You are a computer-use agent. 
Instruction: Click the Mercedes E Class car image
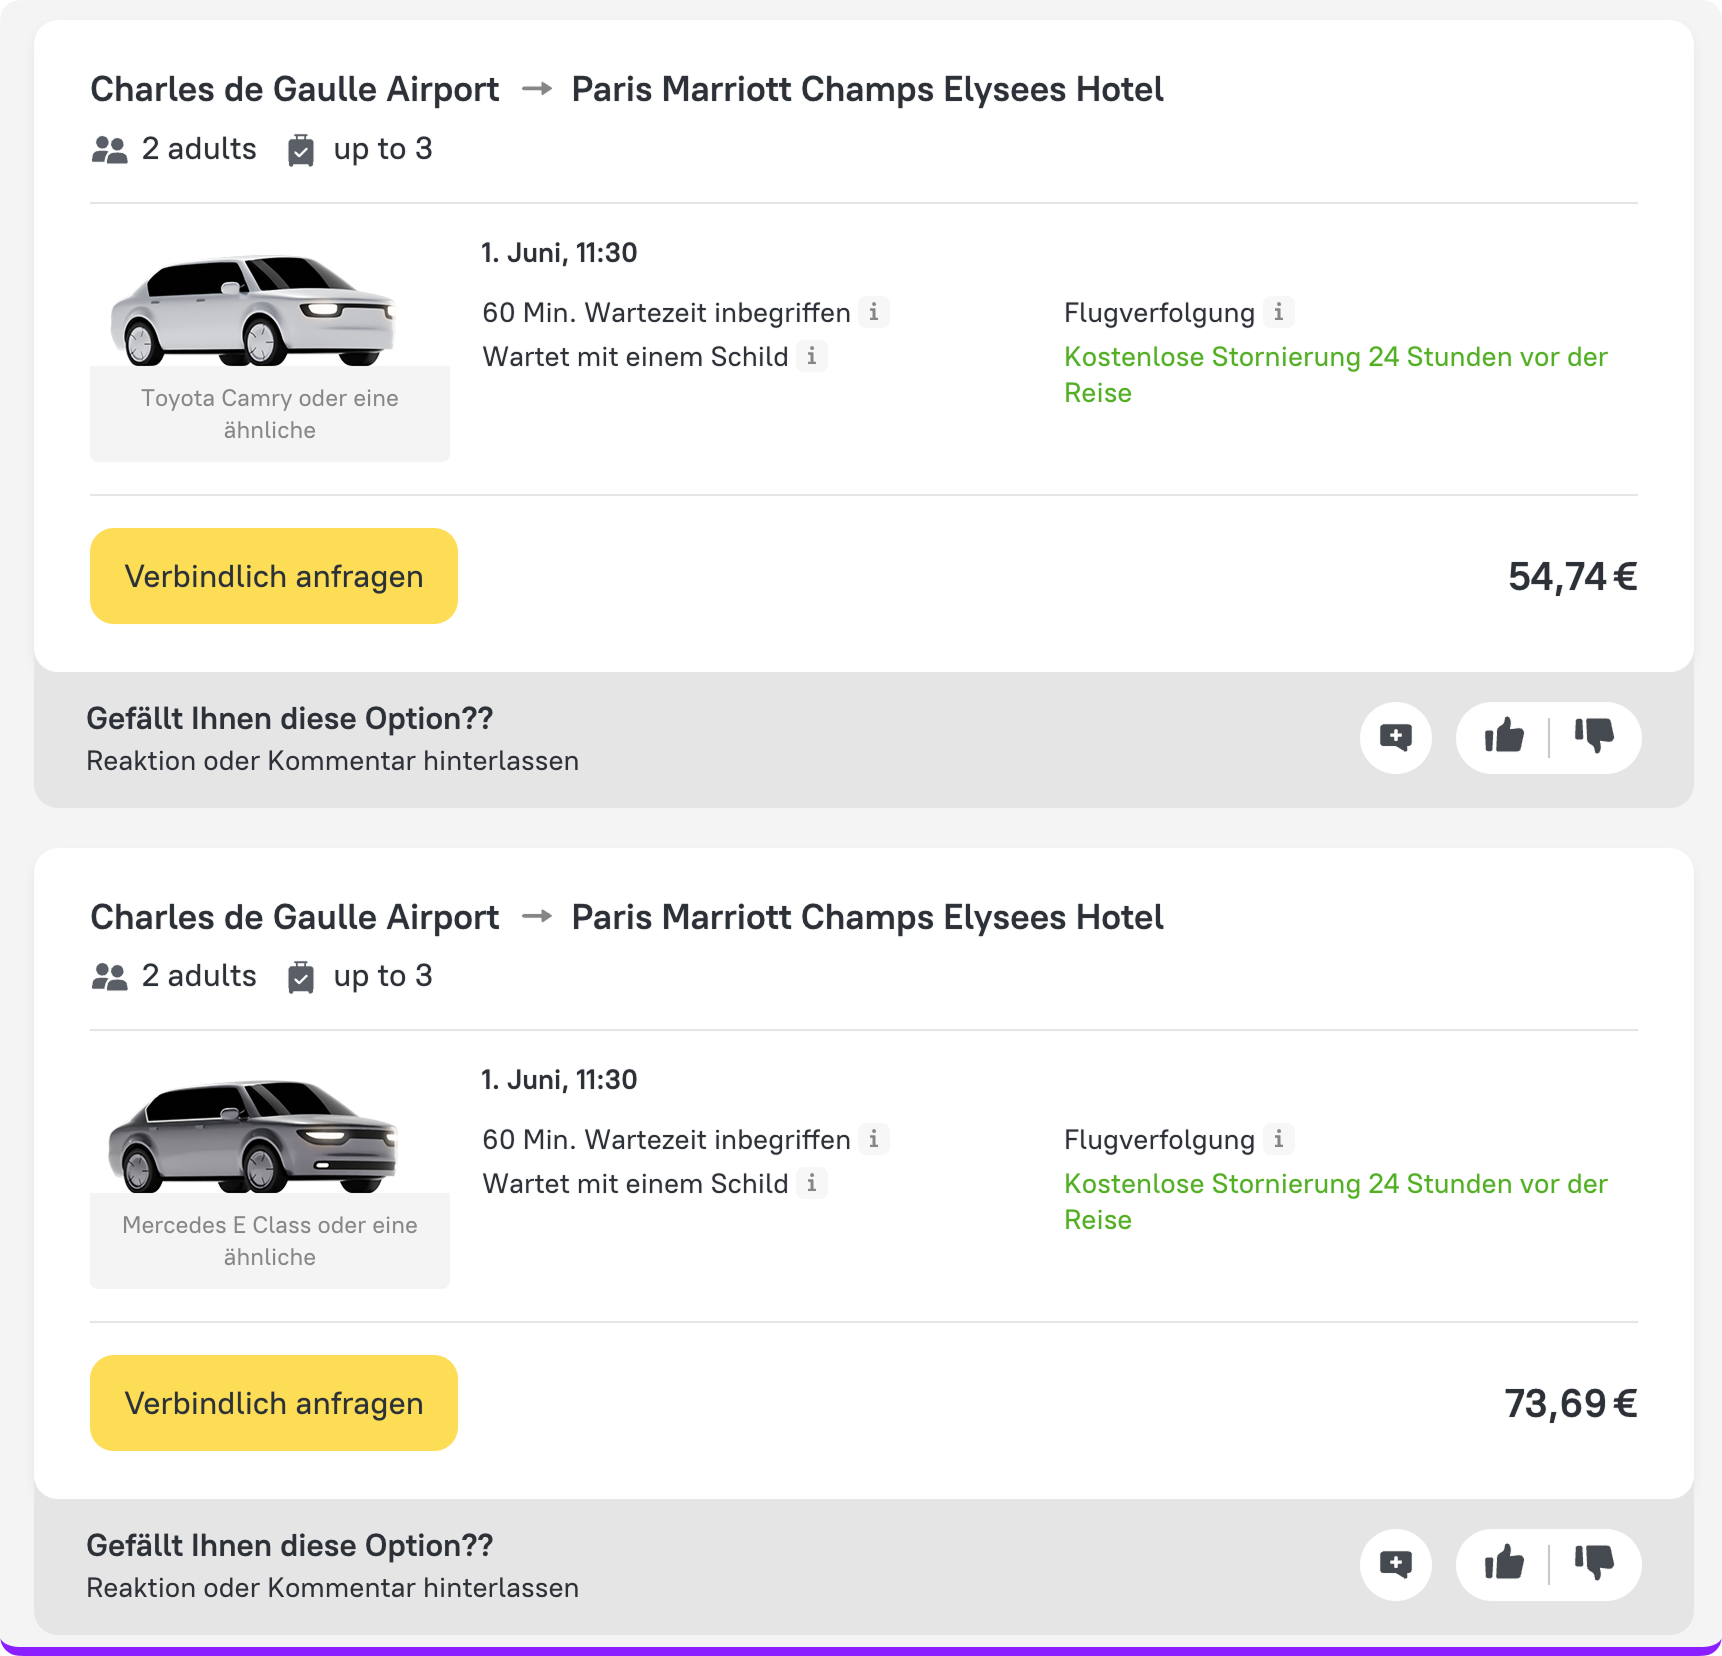(x=254, y=1137)
